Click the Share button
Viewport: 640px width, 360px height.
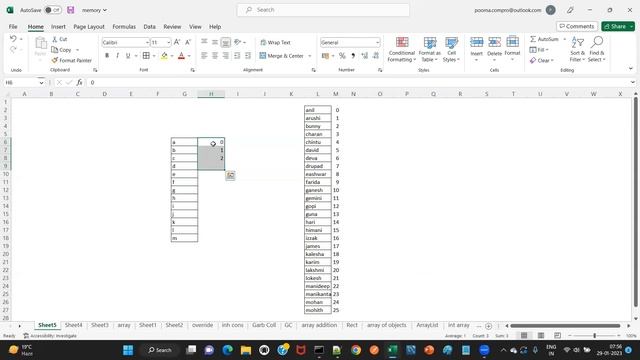coord(618,26)
